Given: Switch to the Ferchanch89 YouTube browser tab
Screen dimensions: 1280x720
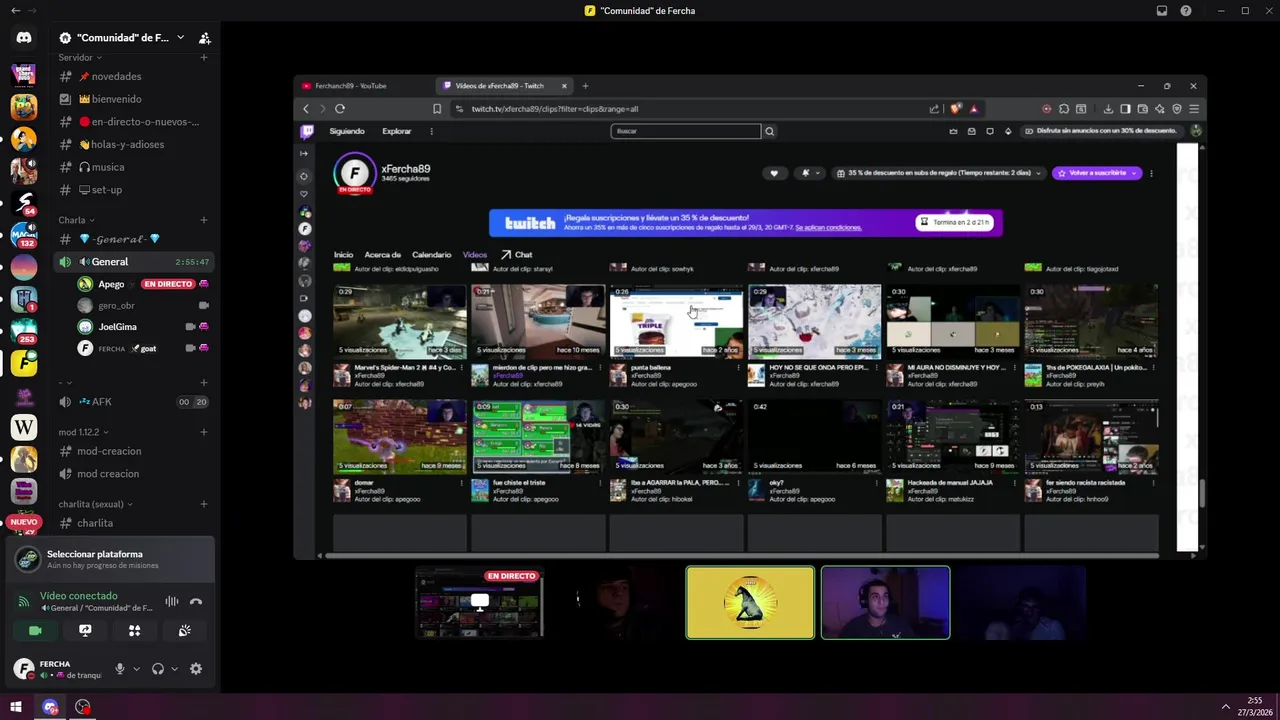Looking at the screenshot, I should (x=365, y=86).
